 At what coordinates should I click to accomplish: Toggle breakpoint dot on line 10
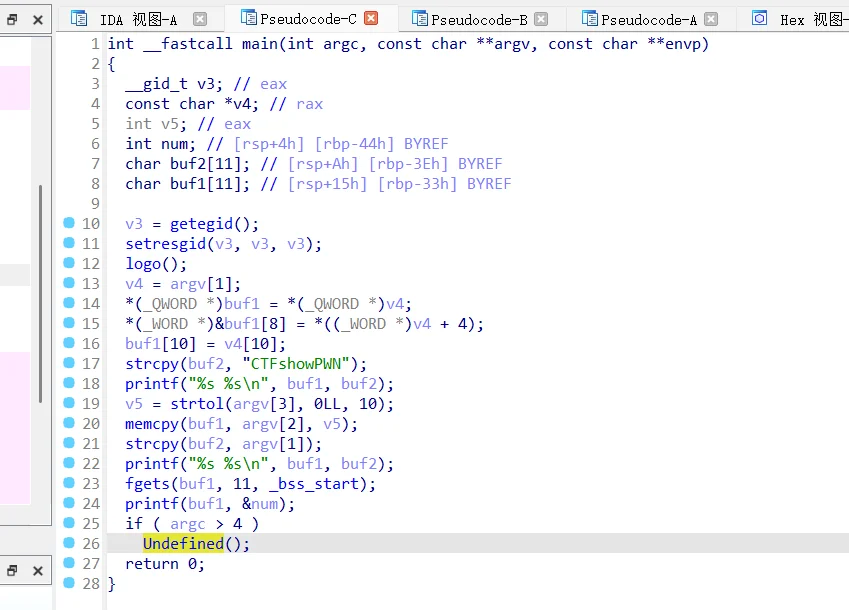coord(68,223)
